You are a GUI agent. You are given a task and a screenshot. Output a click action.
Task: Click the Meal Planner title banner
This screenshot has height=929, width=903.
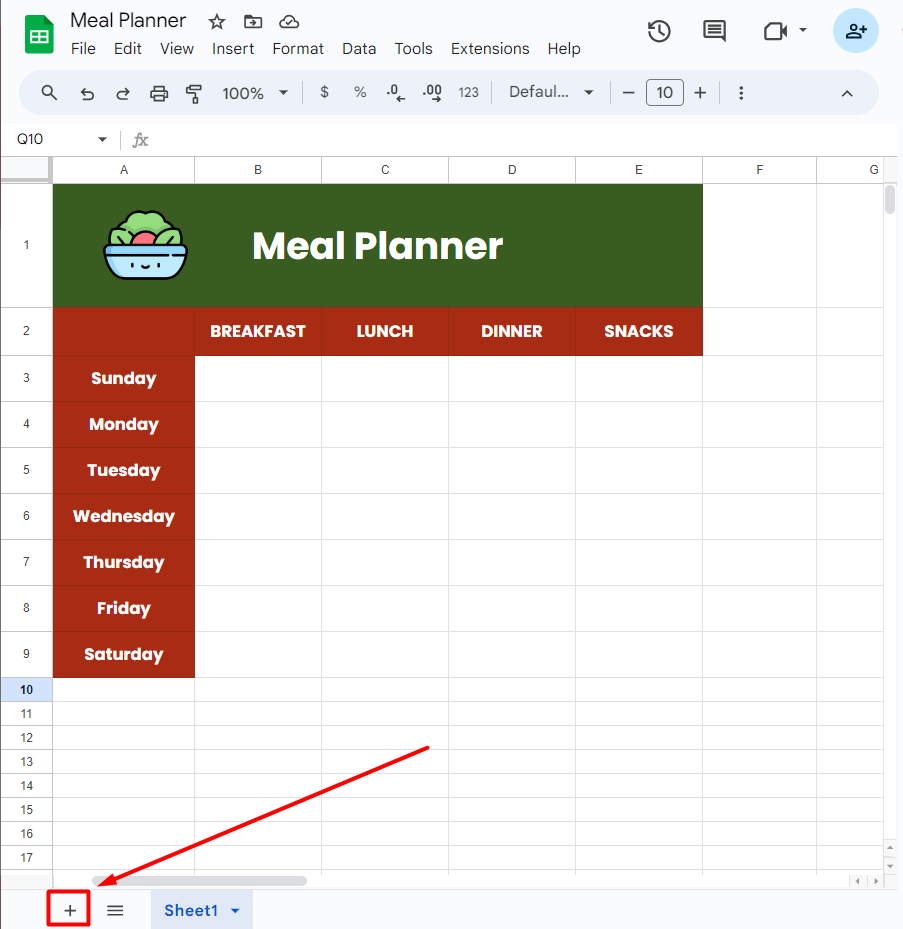378,245
